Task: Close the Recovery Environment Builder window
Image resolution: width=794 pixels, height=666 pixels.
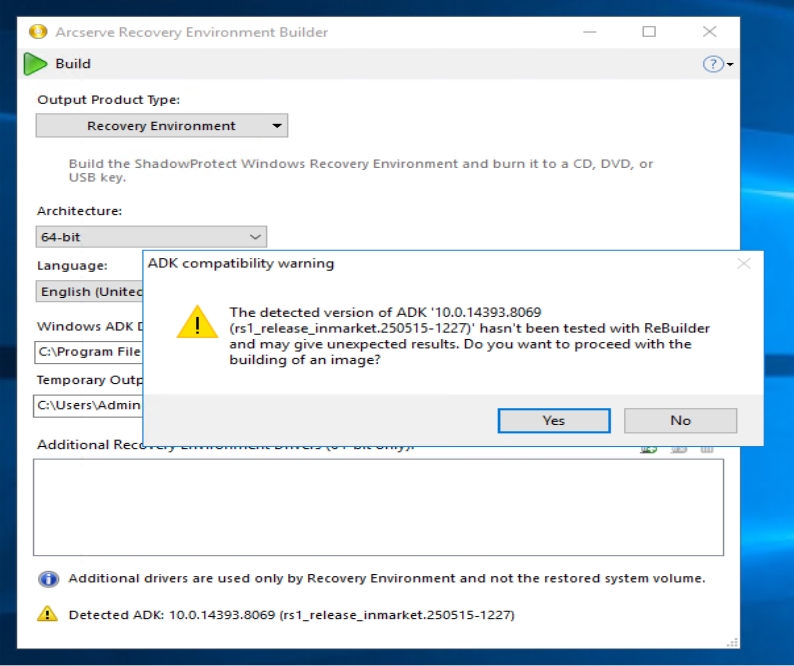Action: (709, 31)
